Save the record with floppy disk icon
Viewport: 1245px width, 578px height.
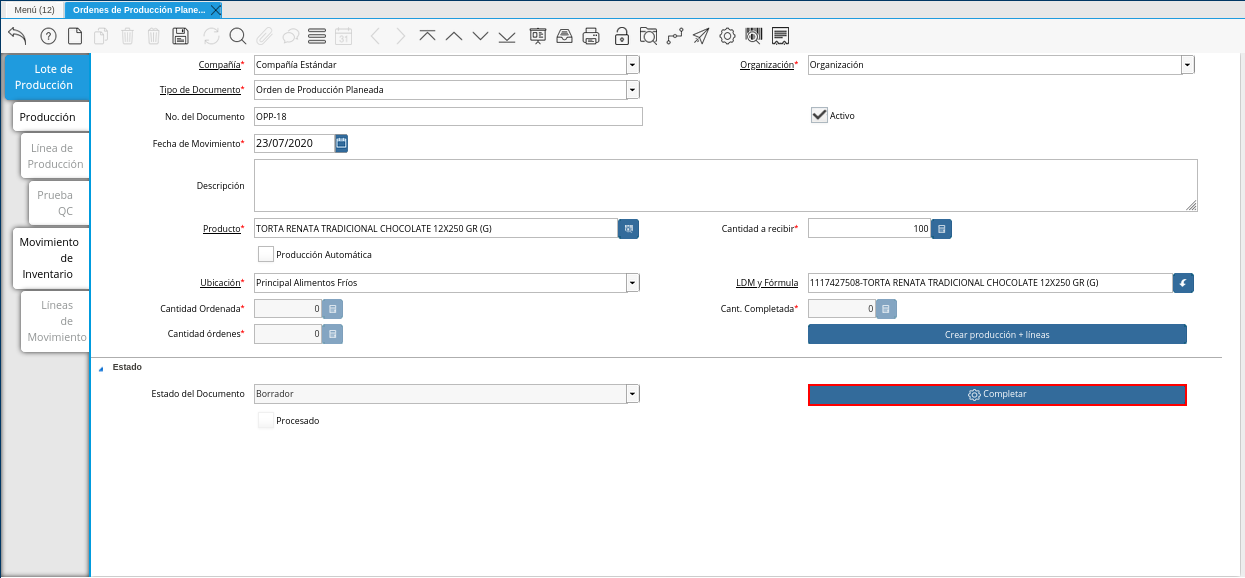180,36
